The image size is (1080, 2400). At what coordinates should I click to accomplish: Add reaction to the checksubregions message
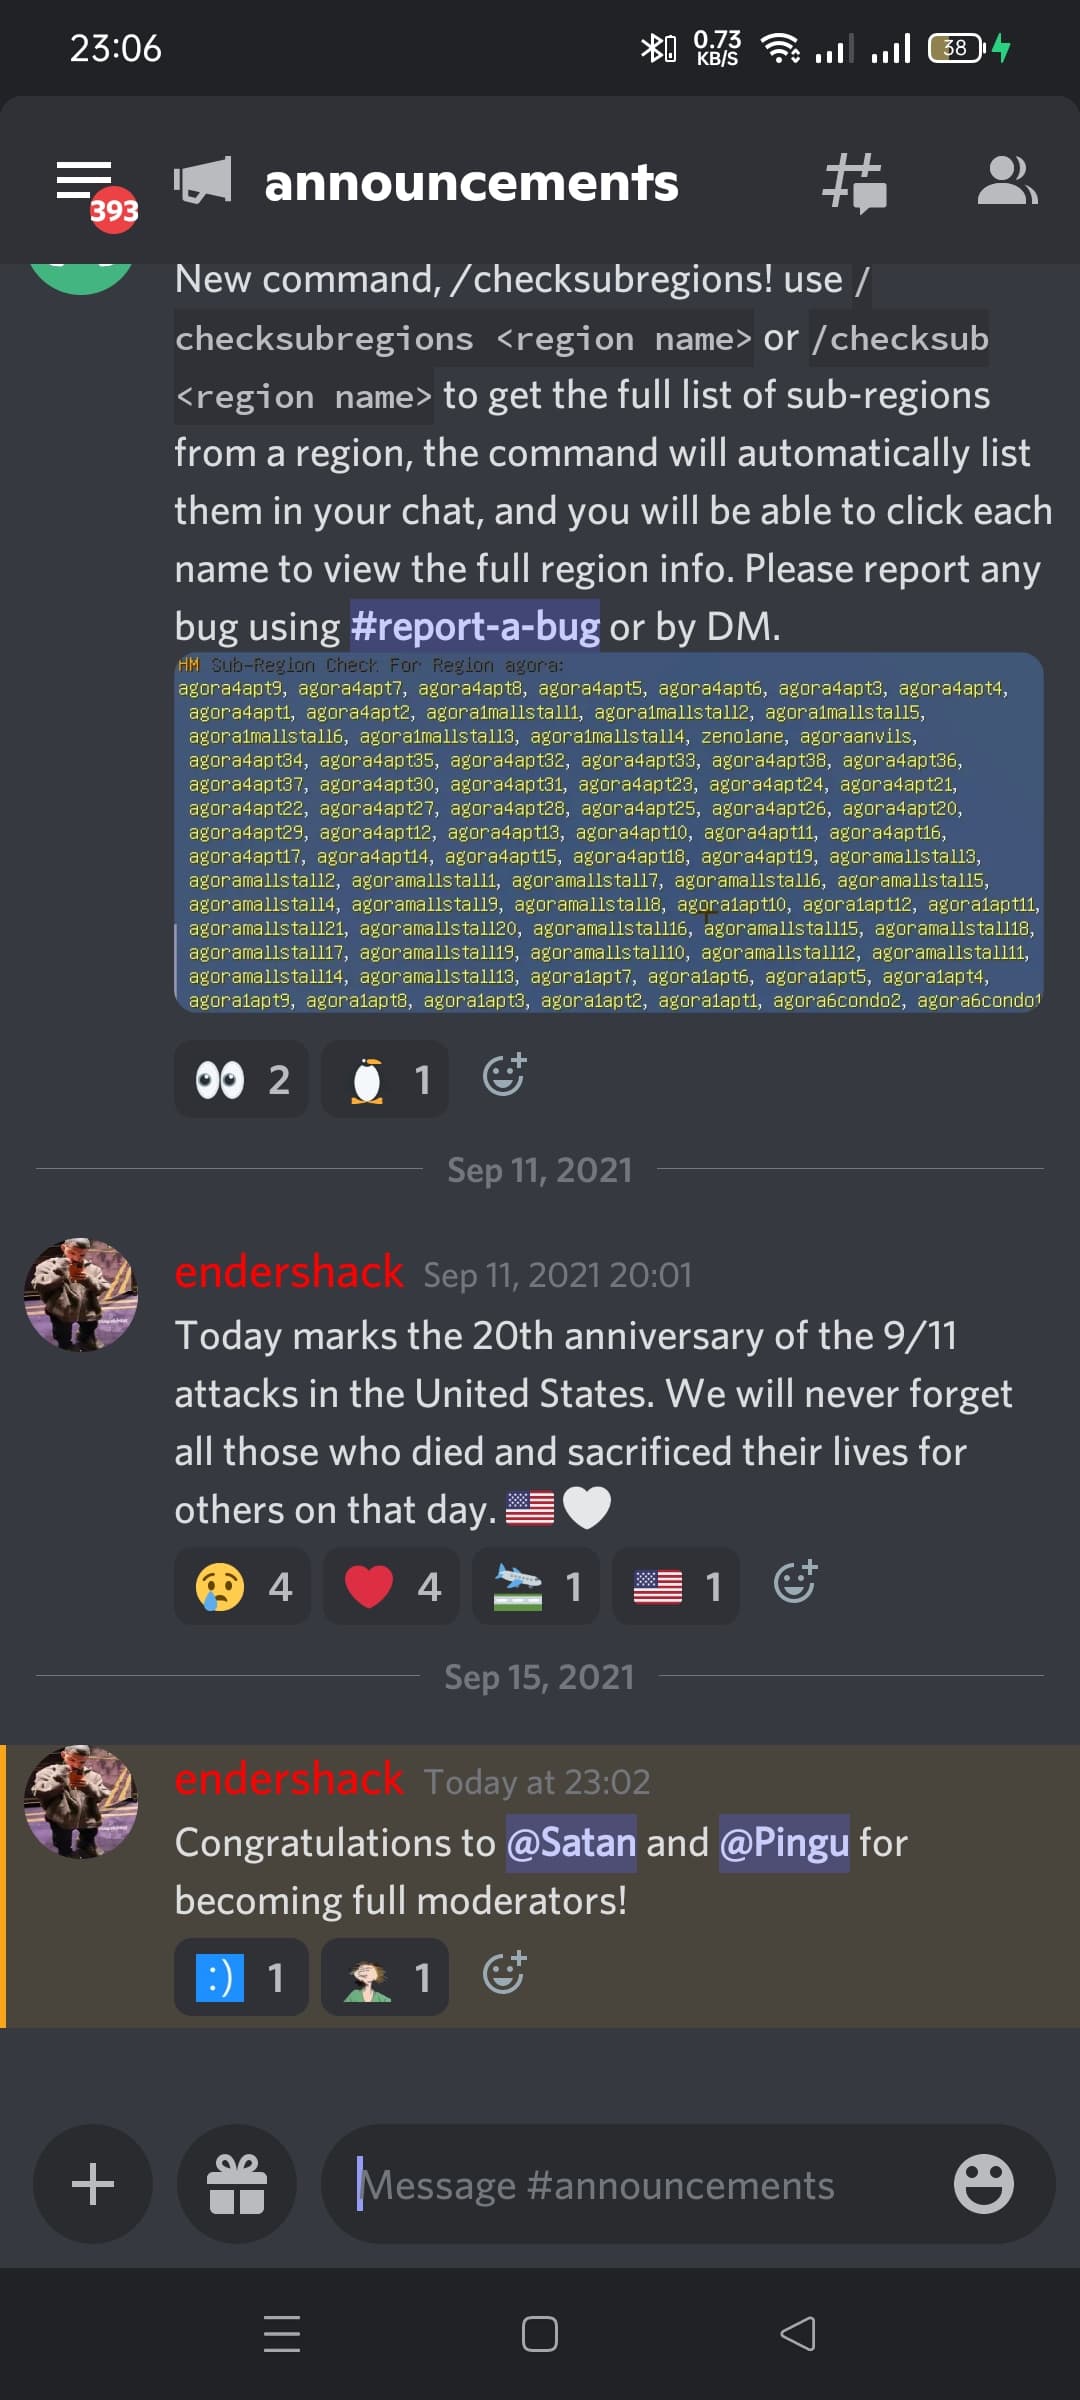[503, 1075]
